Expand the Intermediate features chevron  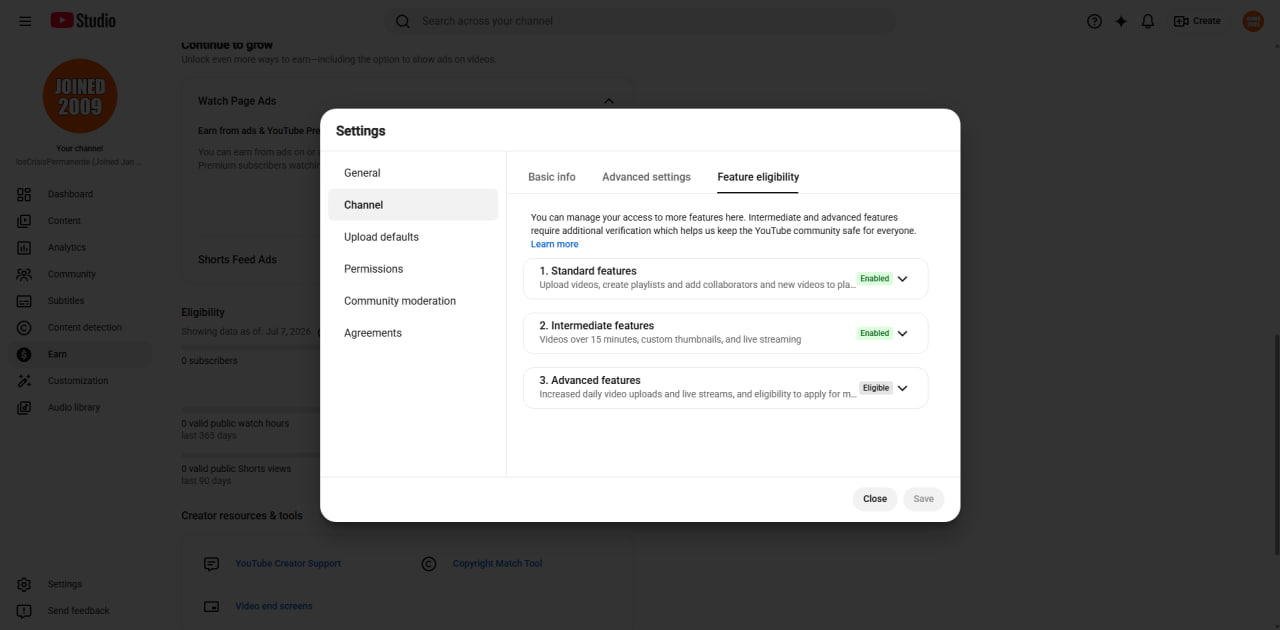coord(902,333)
